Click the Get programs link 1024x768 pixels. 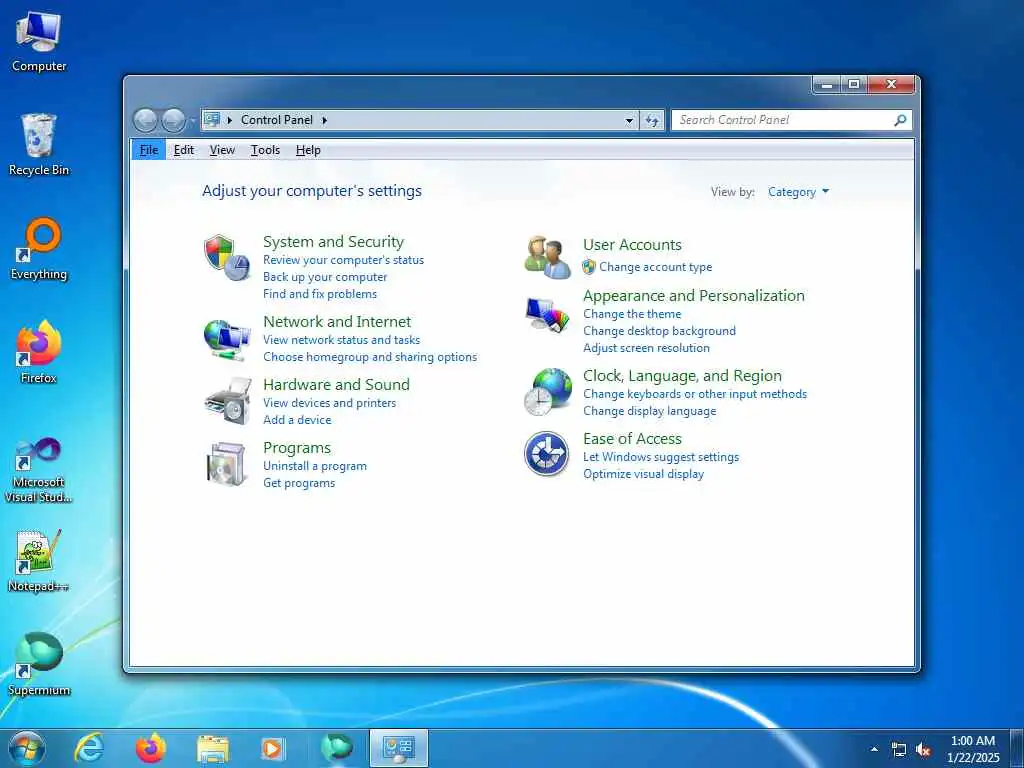[299, 483]
